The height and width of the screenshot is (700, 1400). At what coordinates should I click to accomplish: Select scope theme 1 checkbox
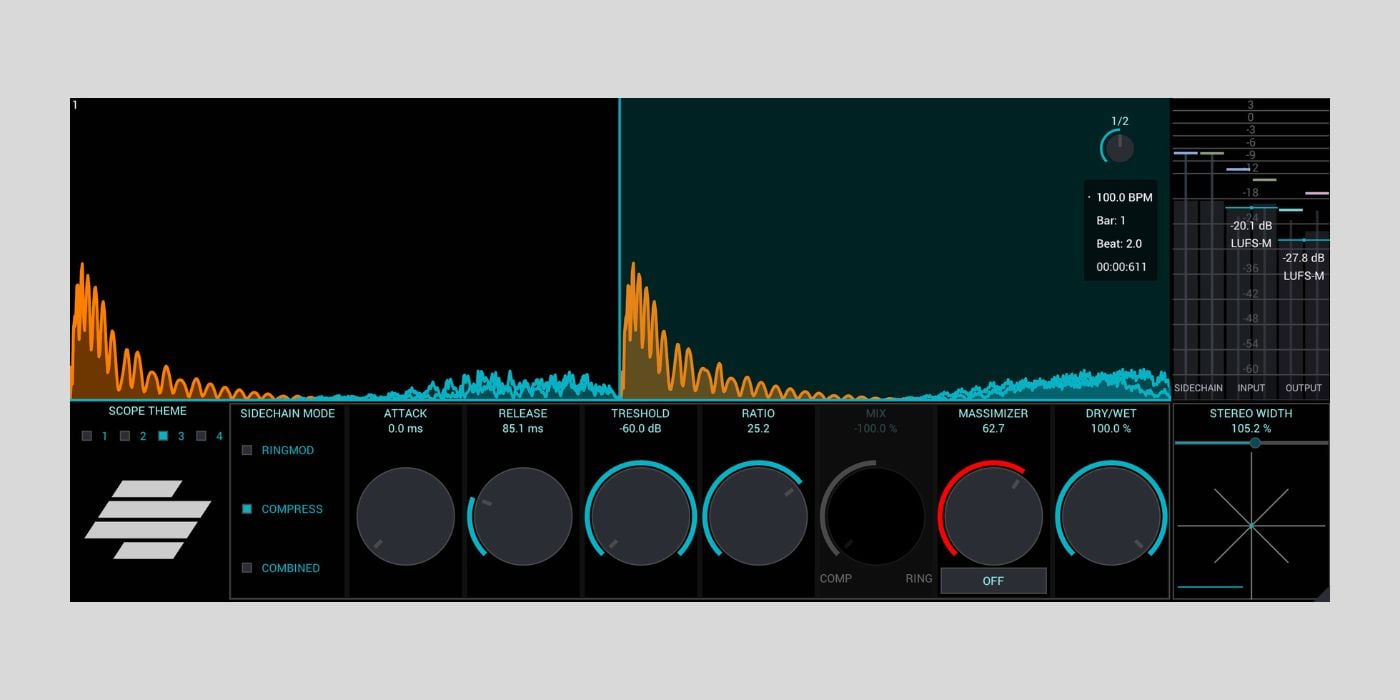tap(87, 436)
